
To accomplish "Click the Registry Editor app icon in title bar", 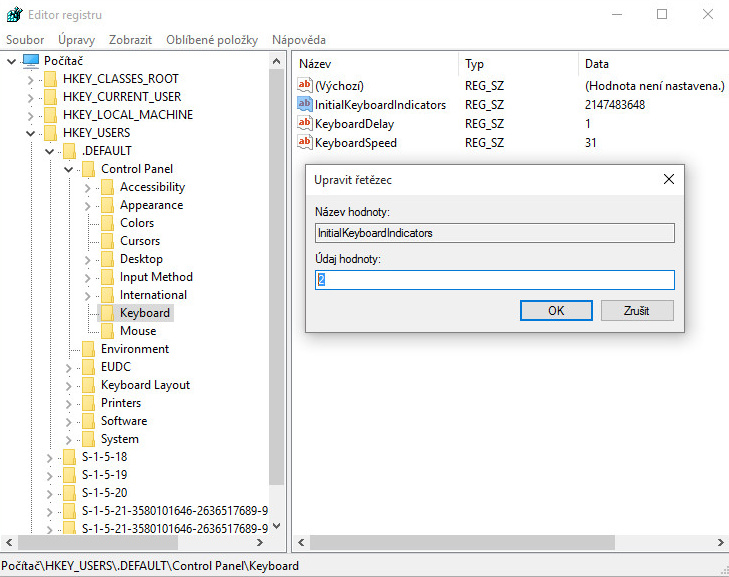I will (14, 14).
